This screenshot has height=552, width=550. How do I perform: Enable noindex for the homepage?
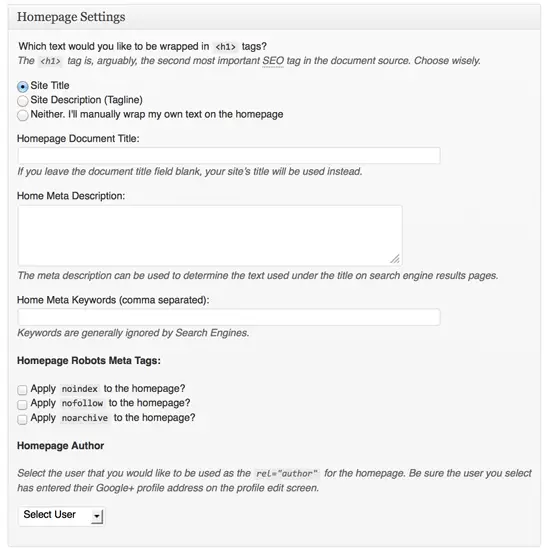point(22,390)
